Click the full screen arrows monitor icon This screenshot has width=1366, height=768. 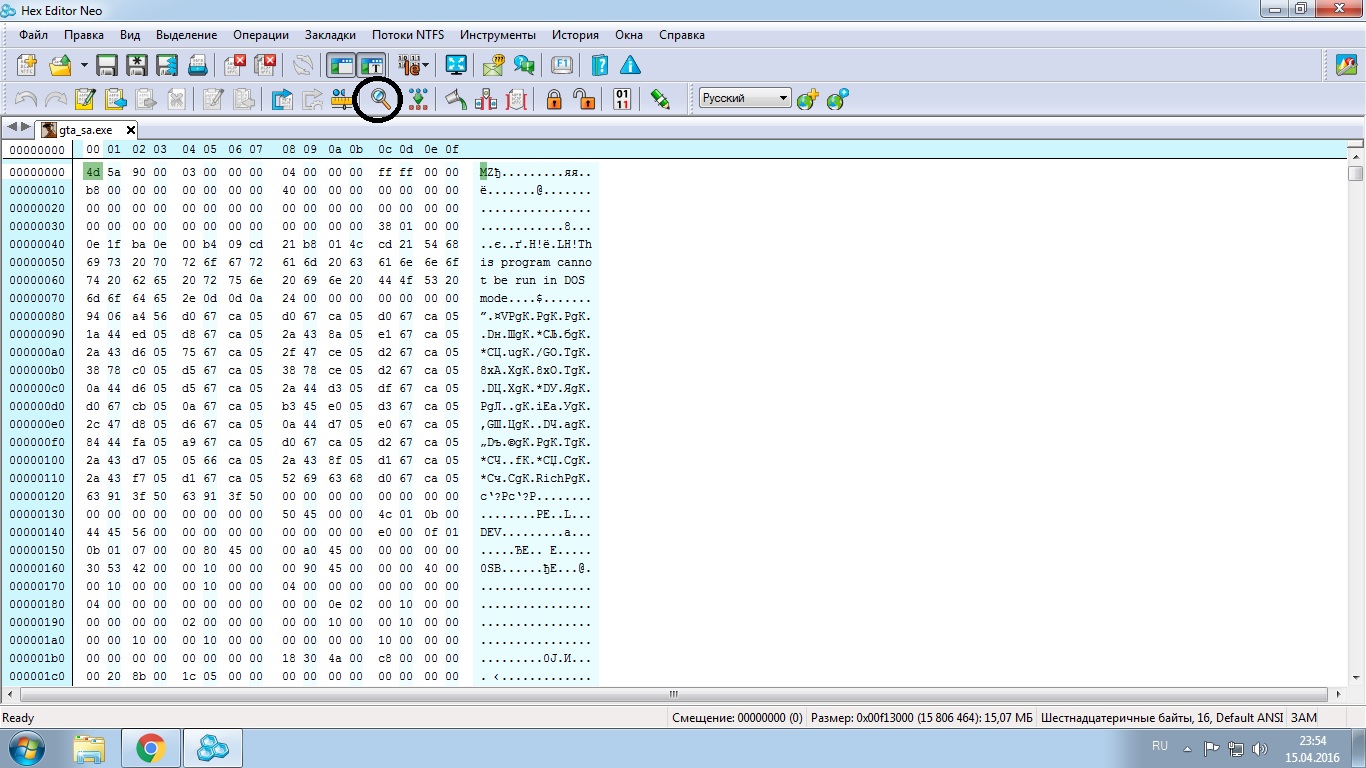point(456,66)
